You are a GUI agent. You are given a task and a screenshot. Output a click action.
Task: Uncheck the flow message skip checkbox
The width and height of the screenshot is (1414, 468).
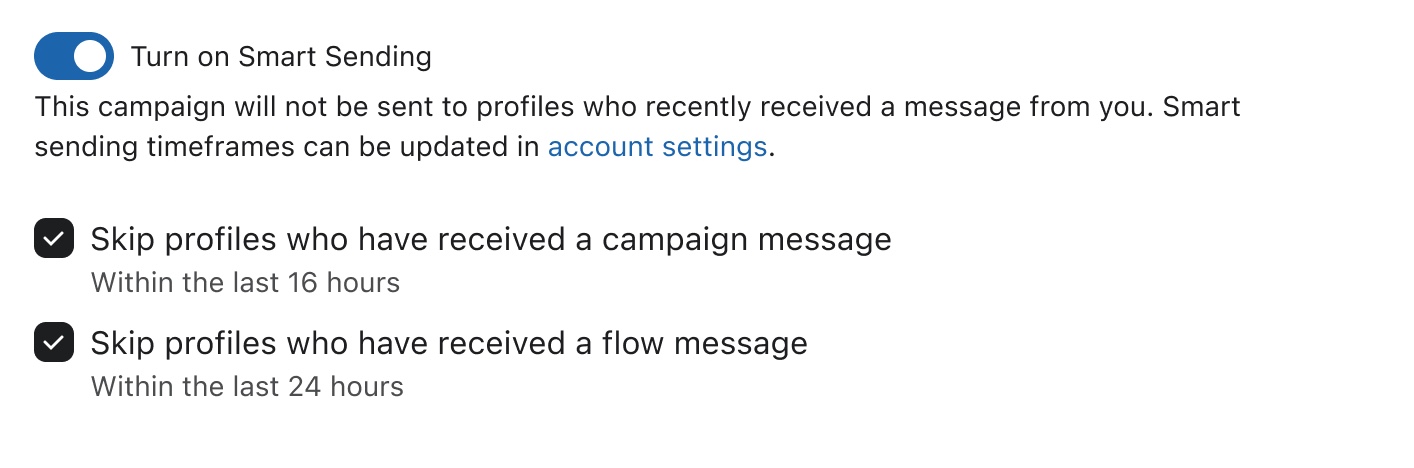click(54, 343)
